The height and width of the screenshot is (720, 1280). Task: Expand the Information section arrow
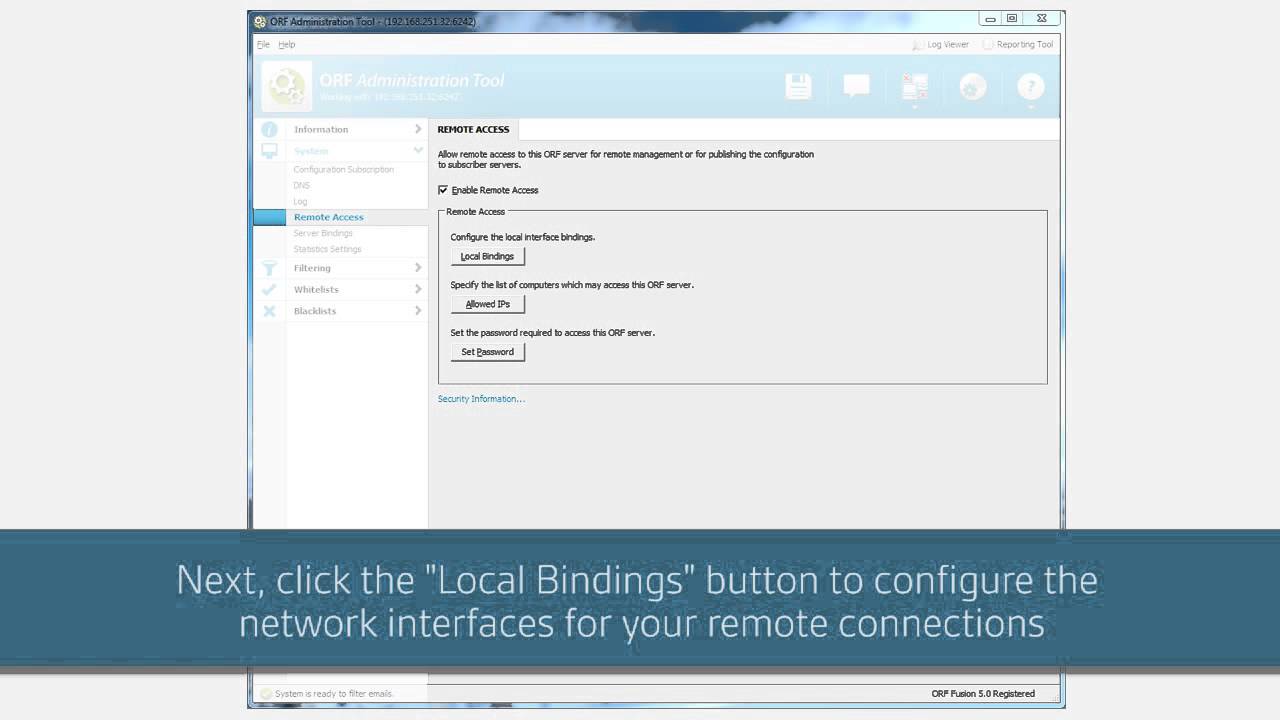click(x=418, y=129)
